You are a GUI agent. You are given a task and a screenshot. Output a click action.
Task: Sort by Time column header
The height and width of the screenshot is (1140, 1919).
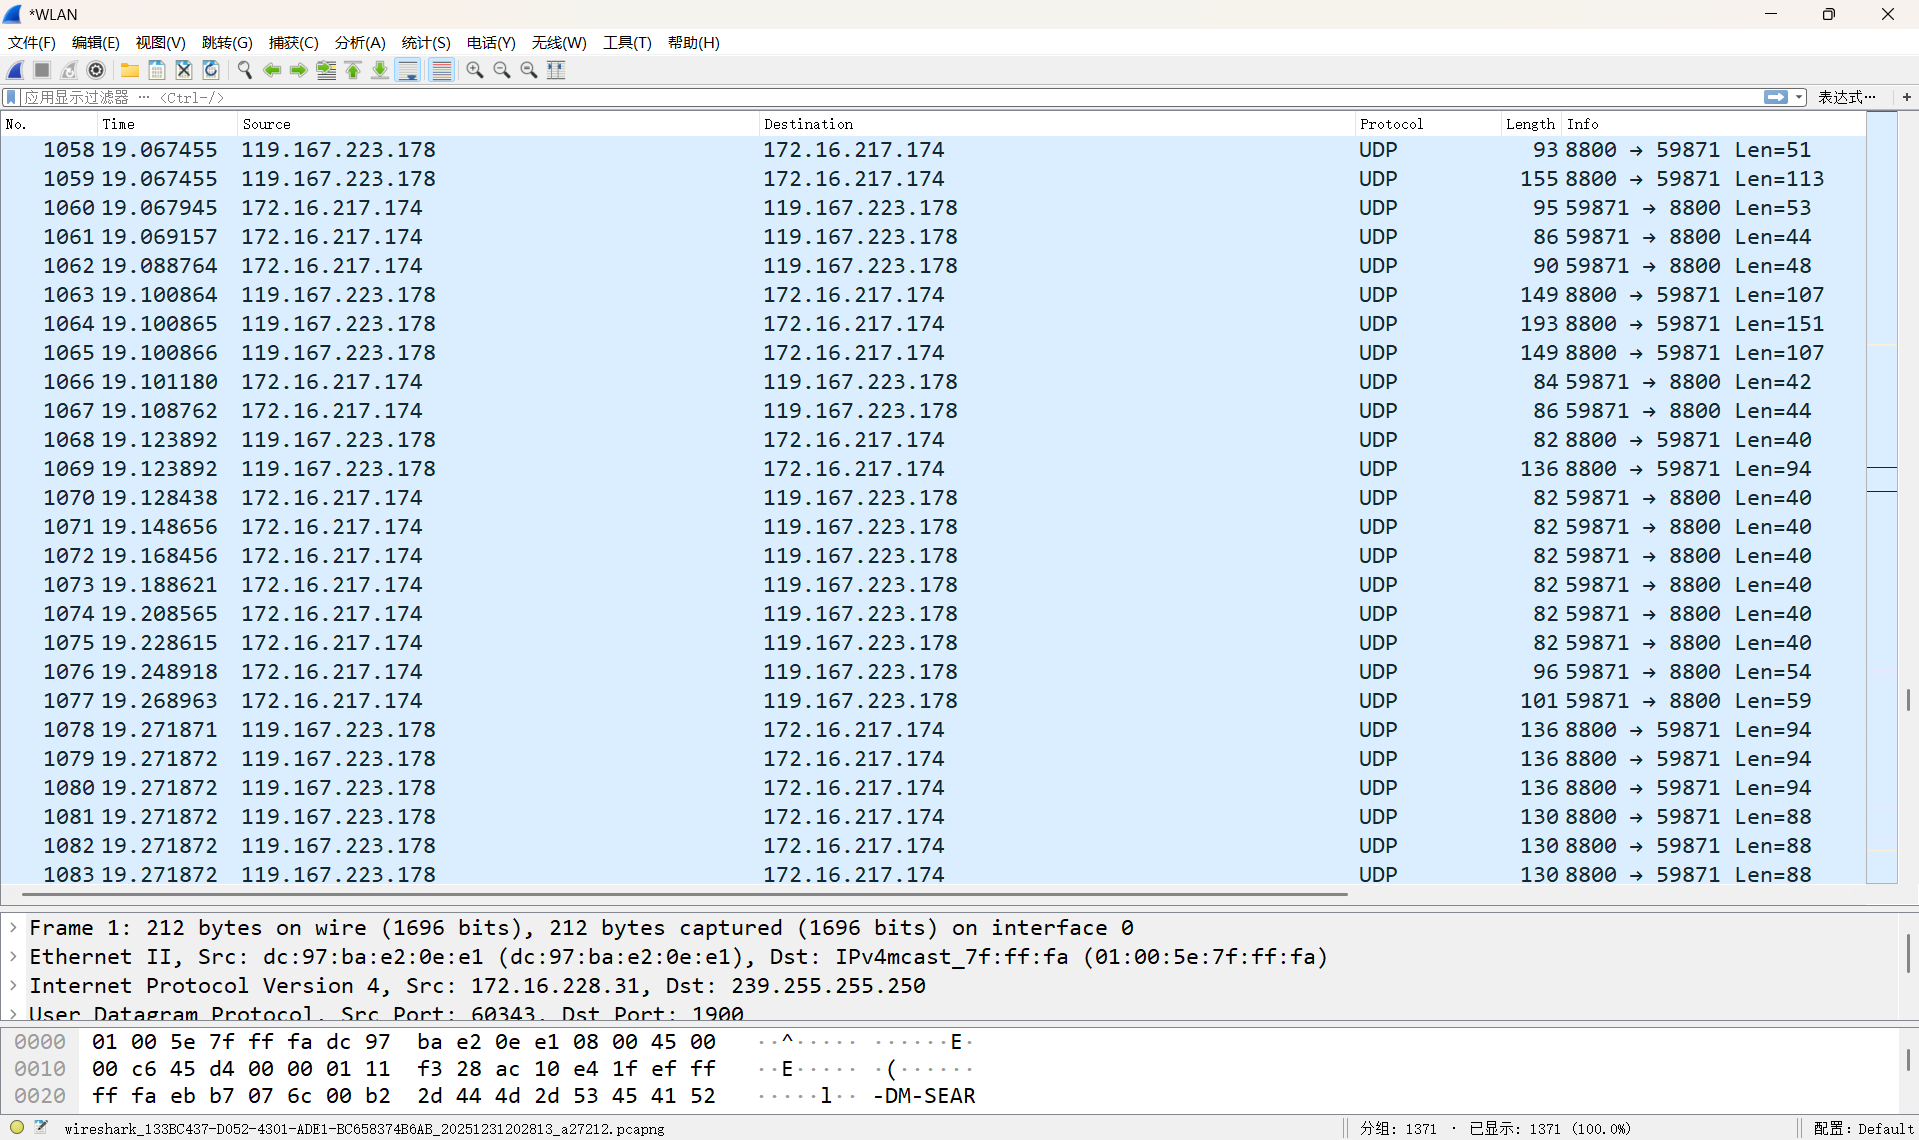tap(167, 124)
